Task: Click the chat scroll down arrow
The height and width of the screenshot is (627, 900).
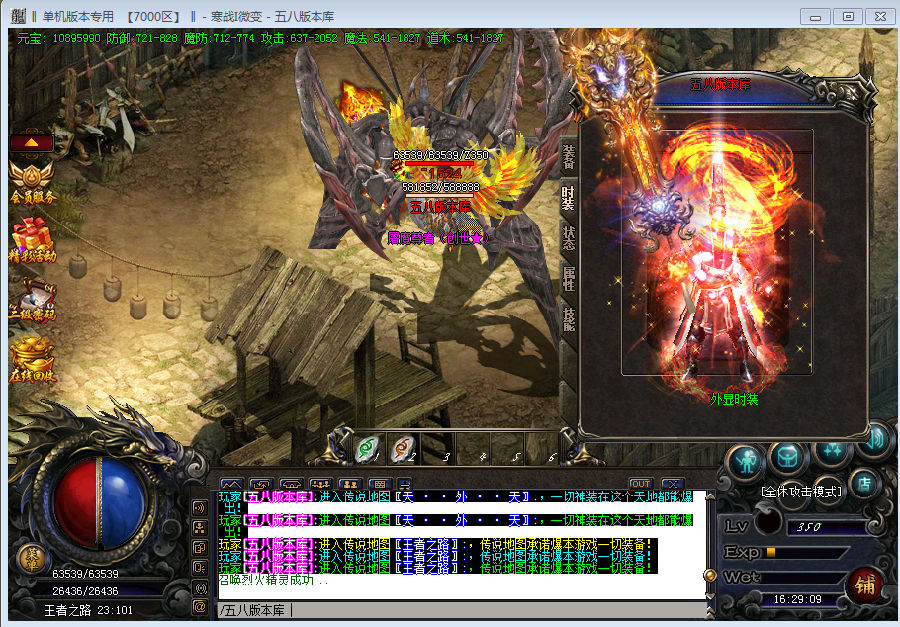Action: pyautogui.click(x=711, y=598)
